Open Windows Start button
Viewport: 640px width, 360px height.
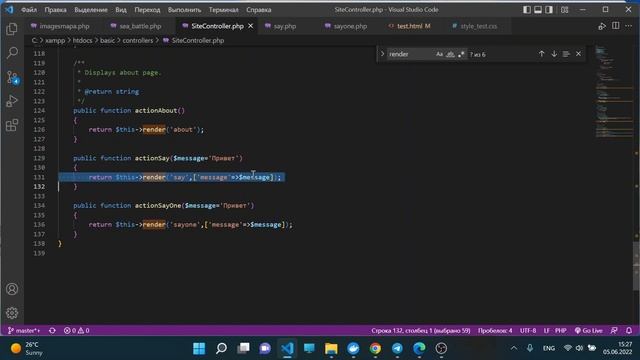point(199,348)
